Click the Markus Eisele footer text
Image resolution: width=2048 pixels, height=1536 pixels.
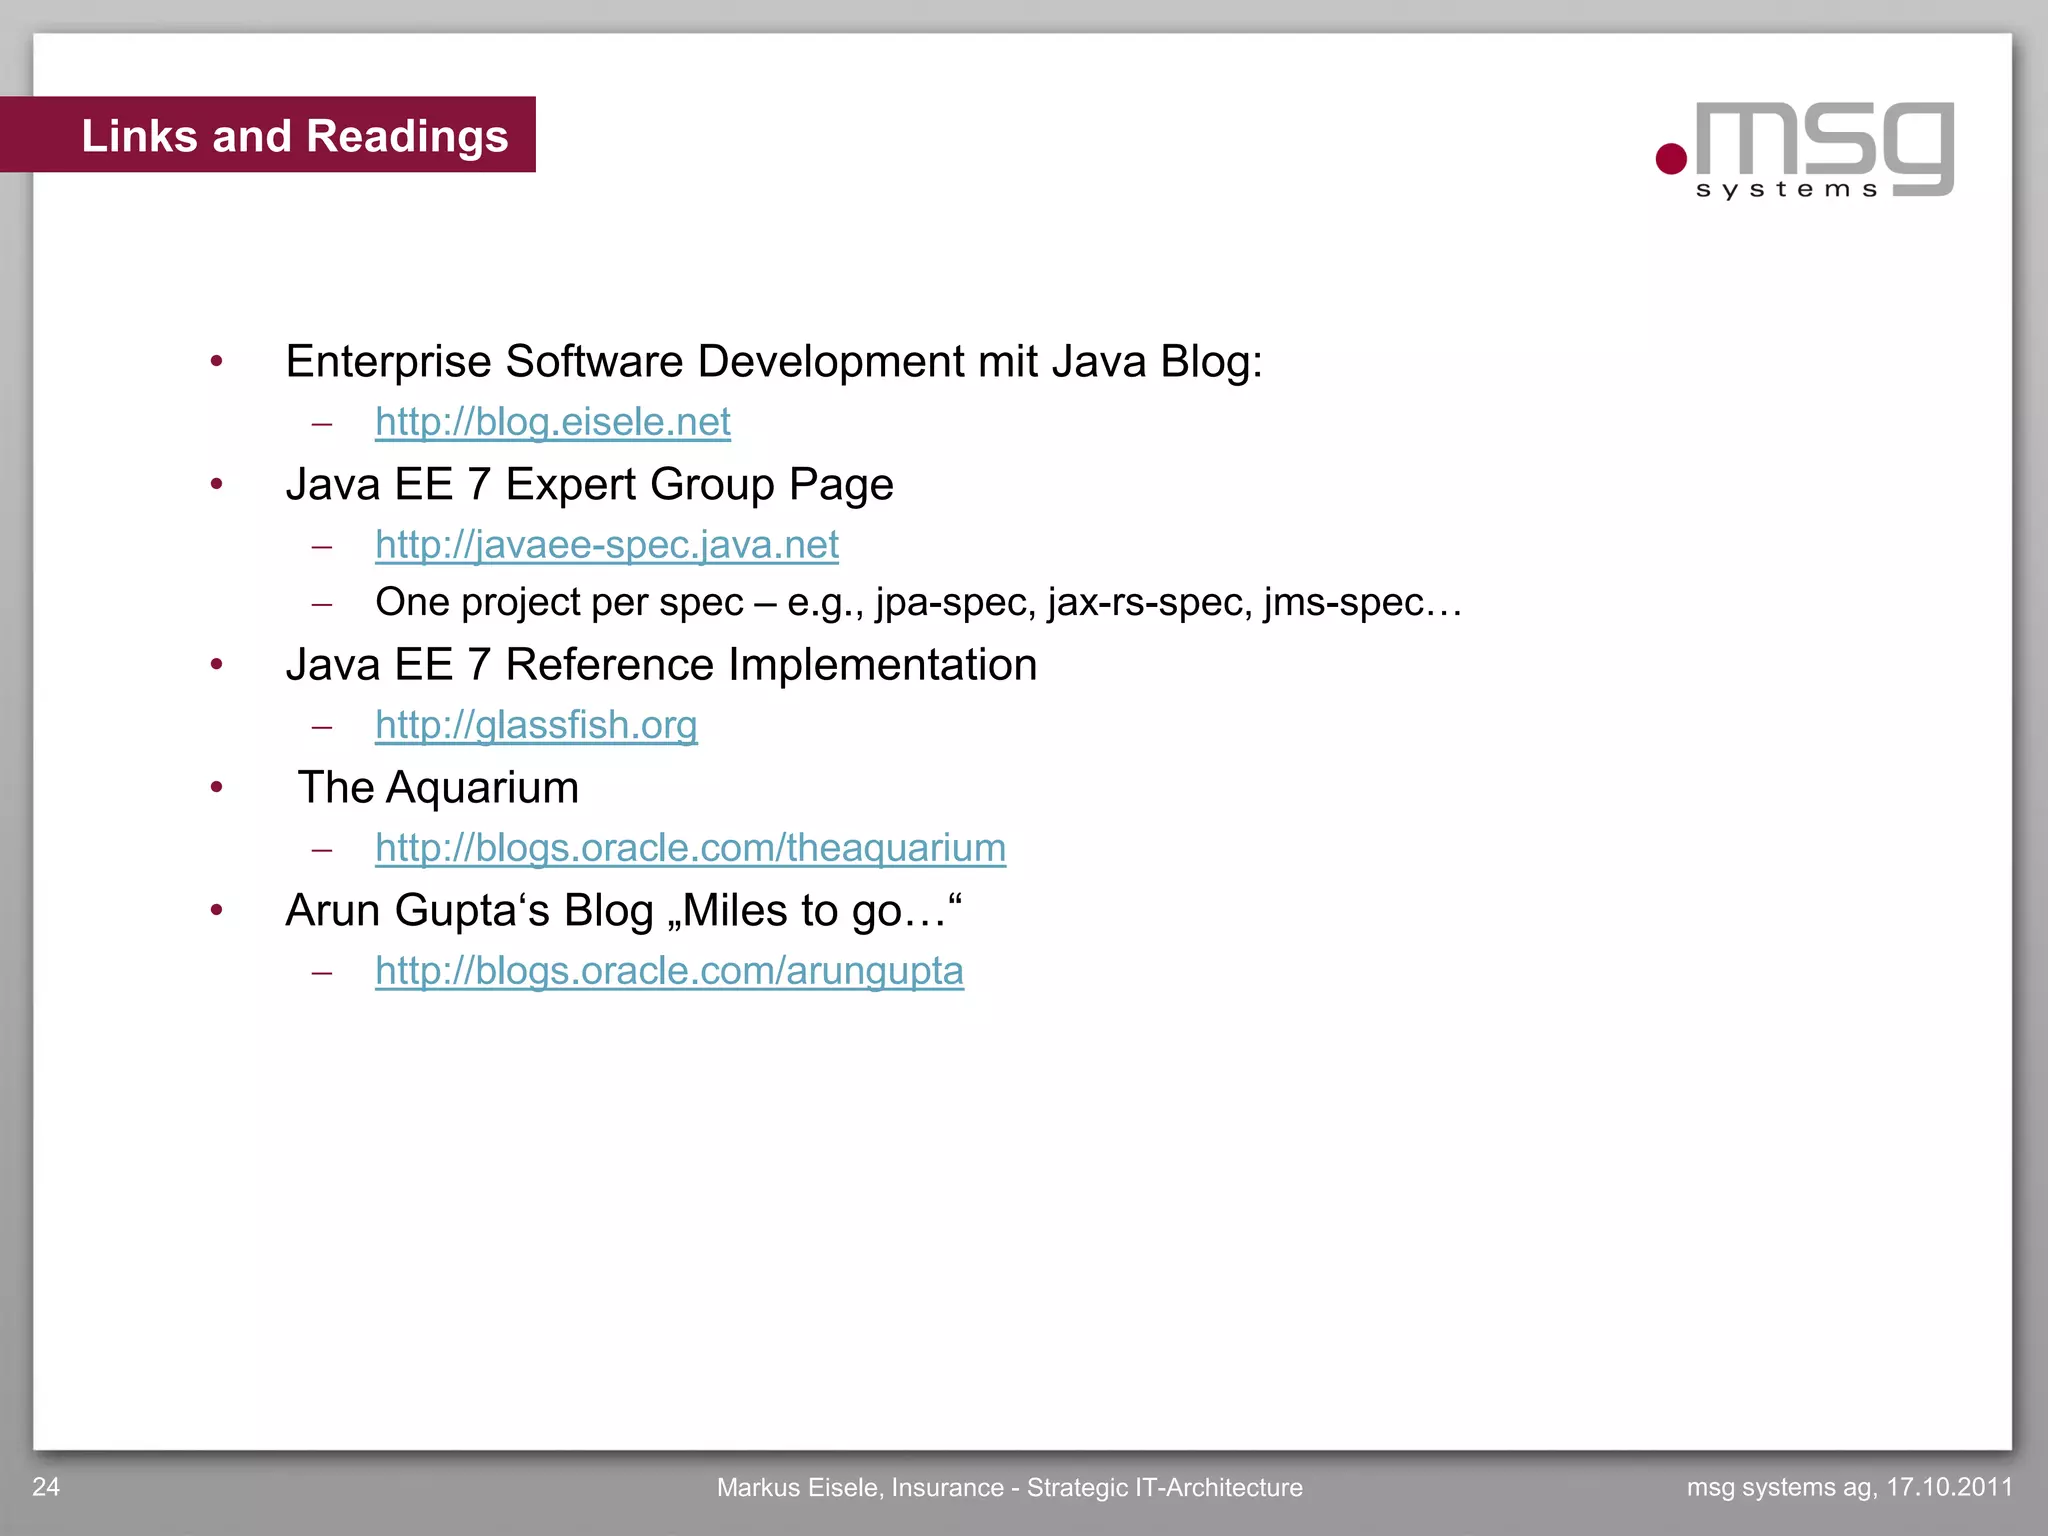coord(1009,1488)
